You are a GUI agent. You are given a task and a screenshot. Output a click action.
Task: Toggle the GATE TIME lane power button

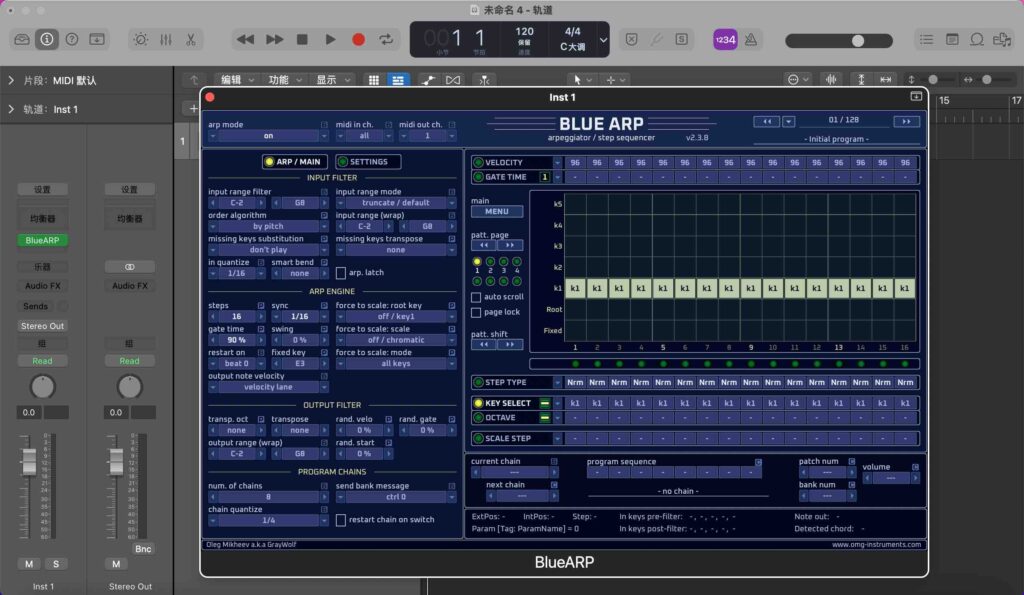coord(479,177)
